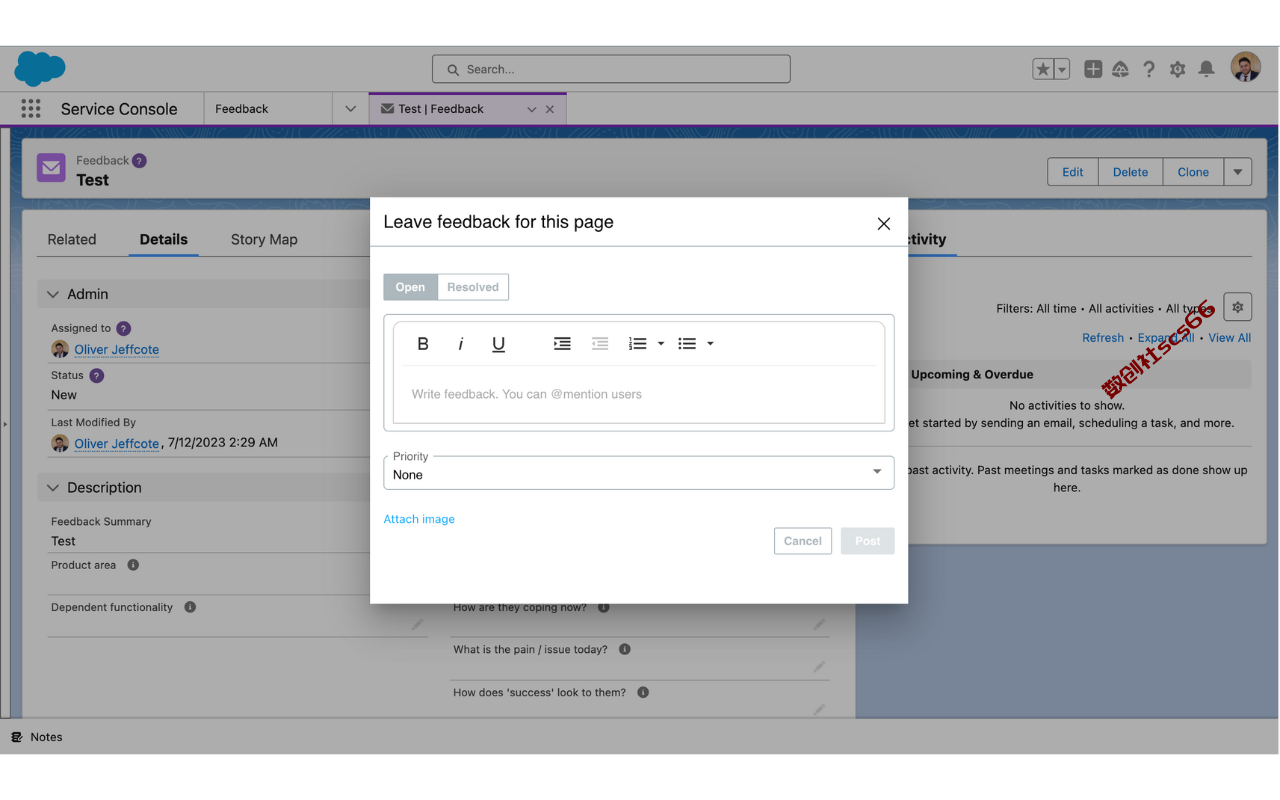Click the Favorites star icon

click(1043, 69)
